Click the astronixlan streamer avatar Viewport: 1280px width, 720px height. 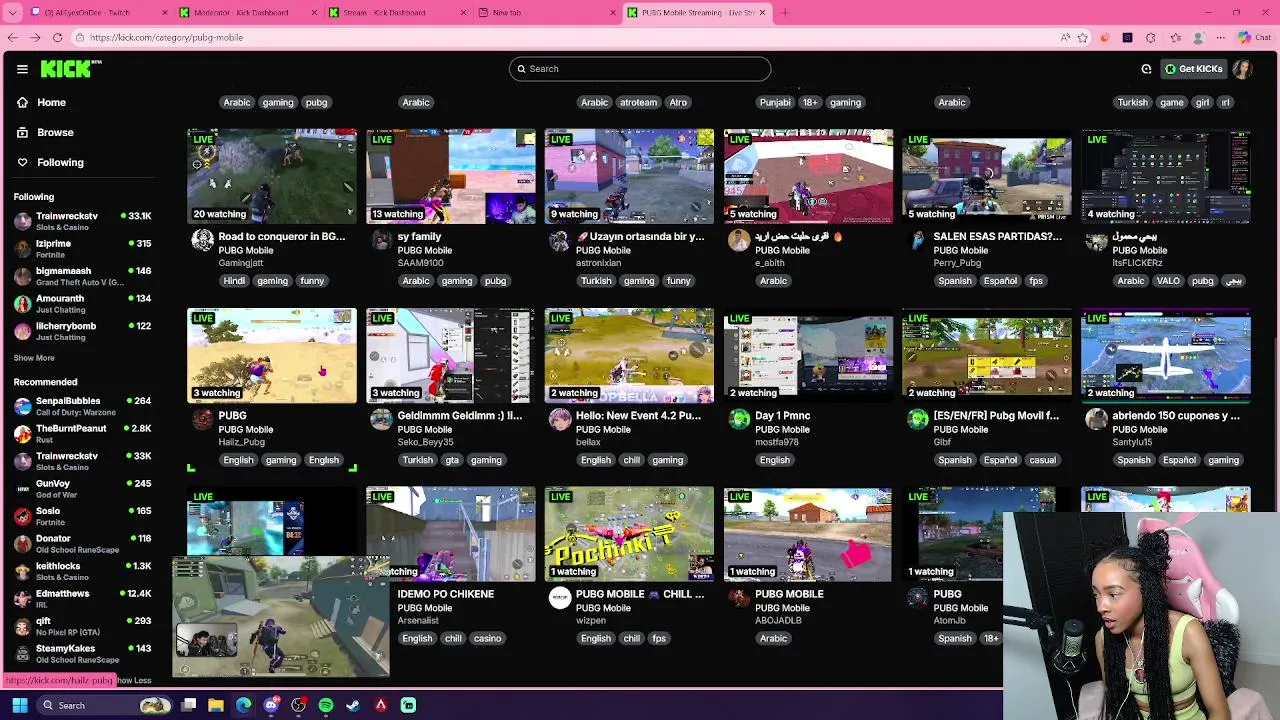[560, 240]
